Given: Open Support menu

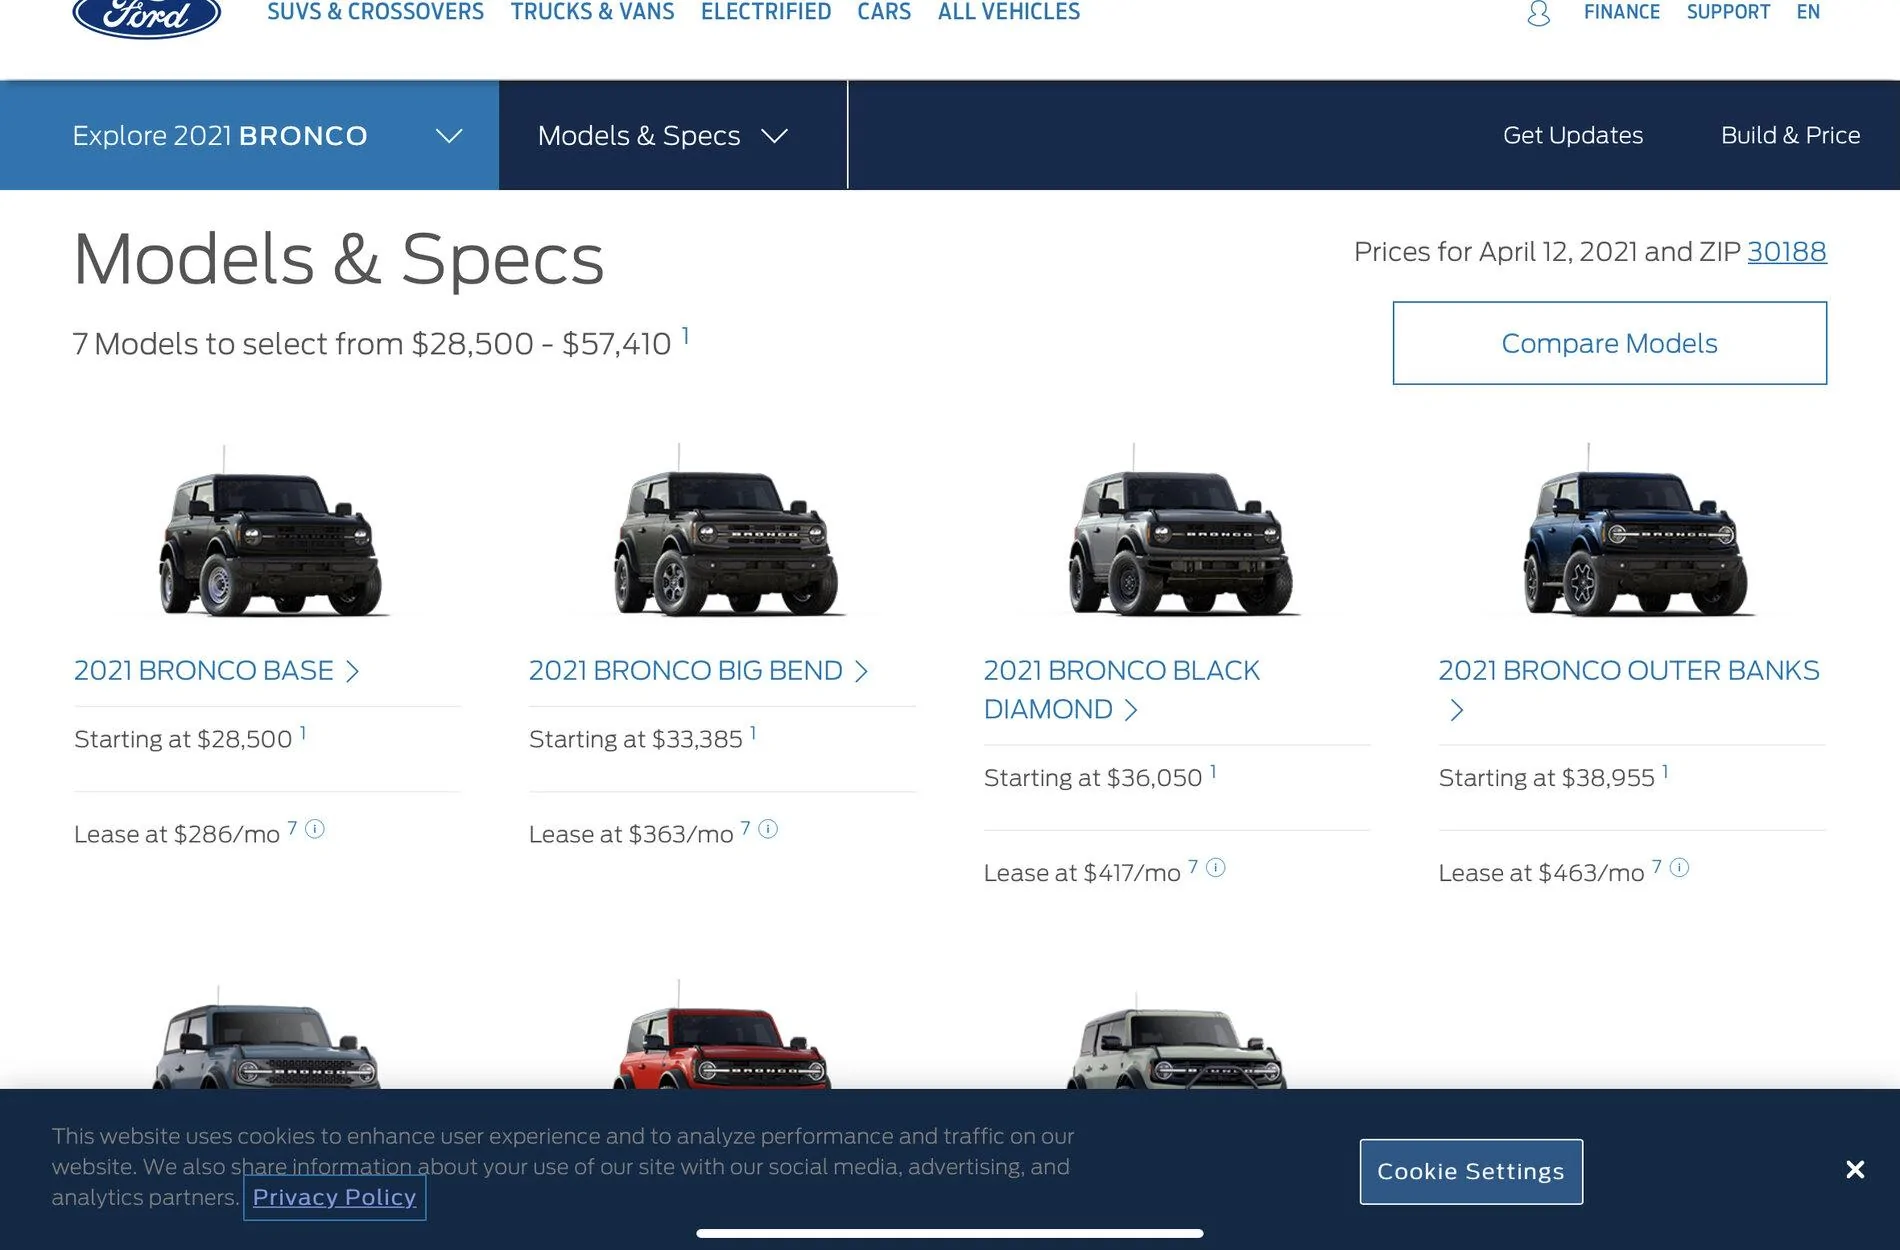Looking at the screenshot, I should [1728, 12].
